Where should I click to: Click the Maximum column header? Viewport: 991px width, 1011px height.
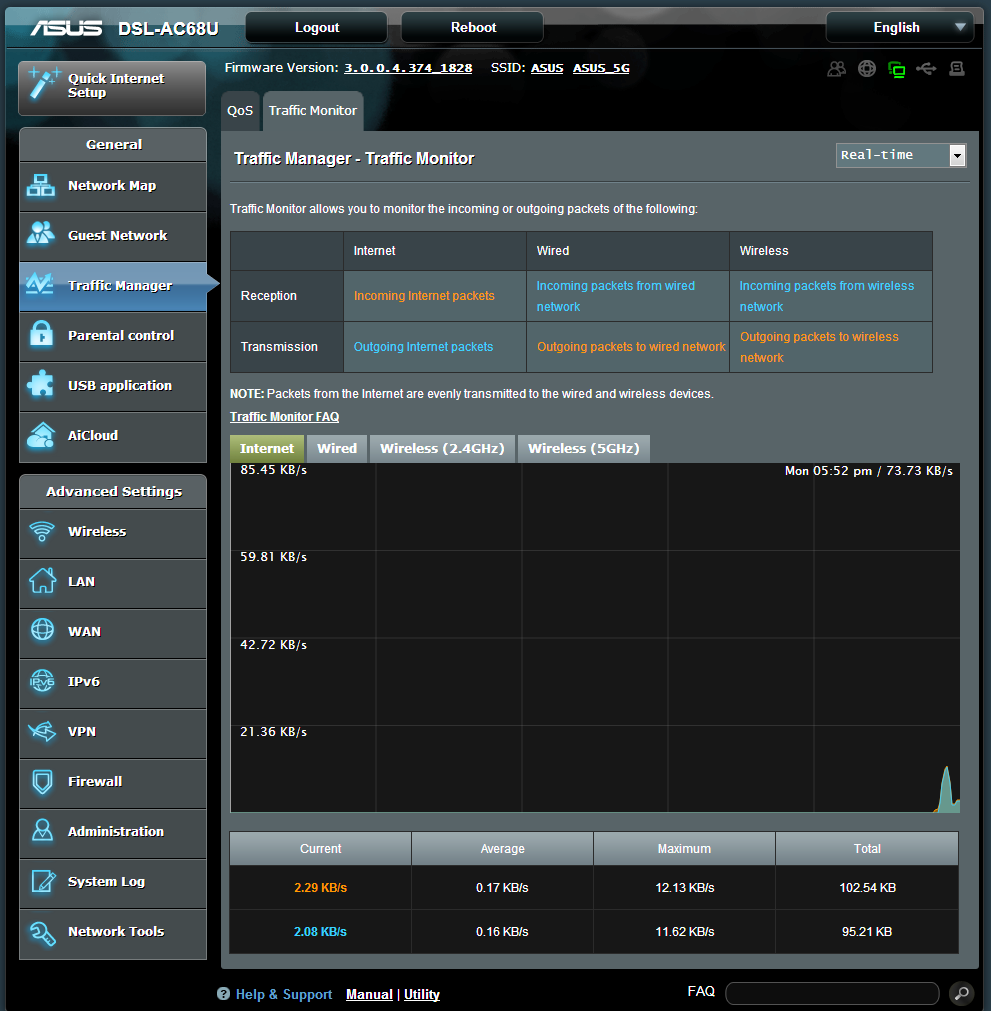coord(684,849)
